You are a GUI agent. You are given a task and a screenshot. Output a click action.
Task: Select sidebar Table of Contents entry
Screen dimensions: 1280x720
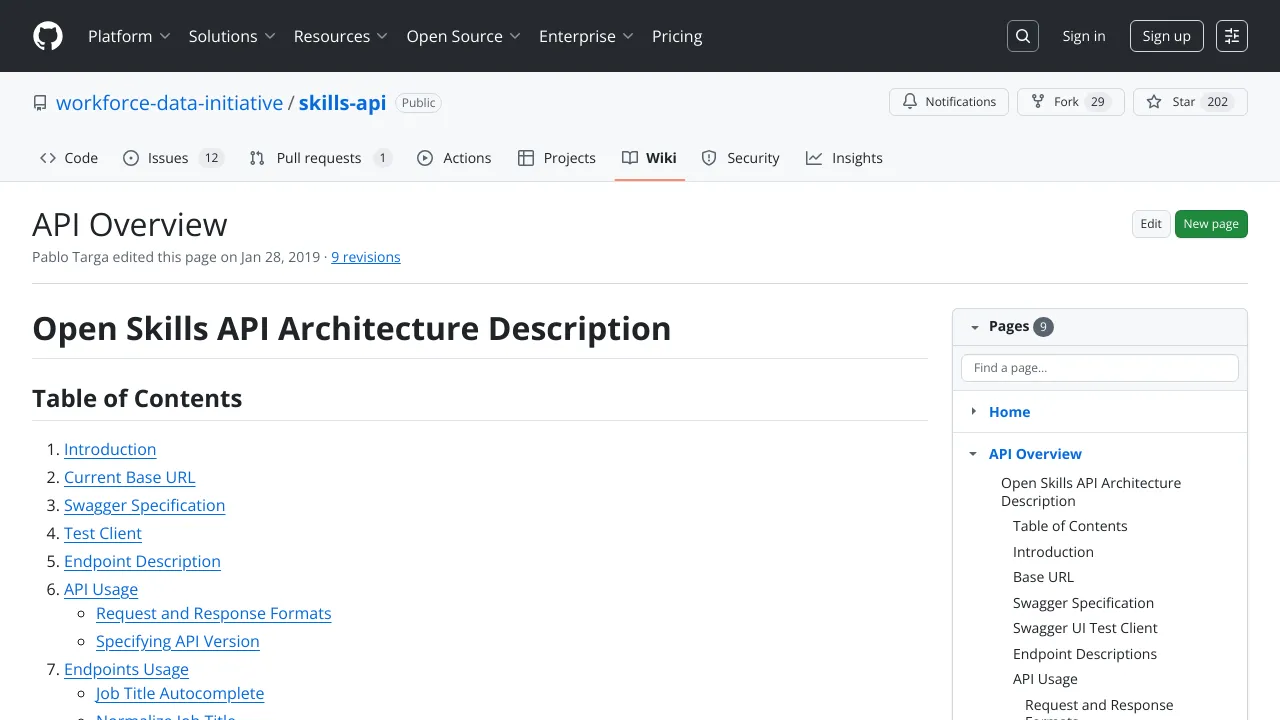point(1070,526)
